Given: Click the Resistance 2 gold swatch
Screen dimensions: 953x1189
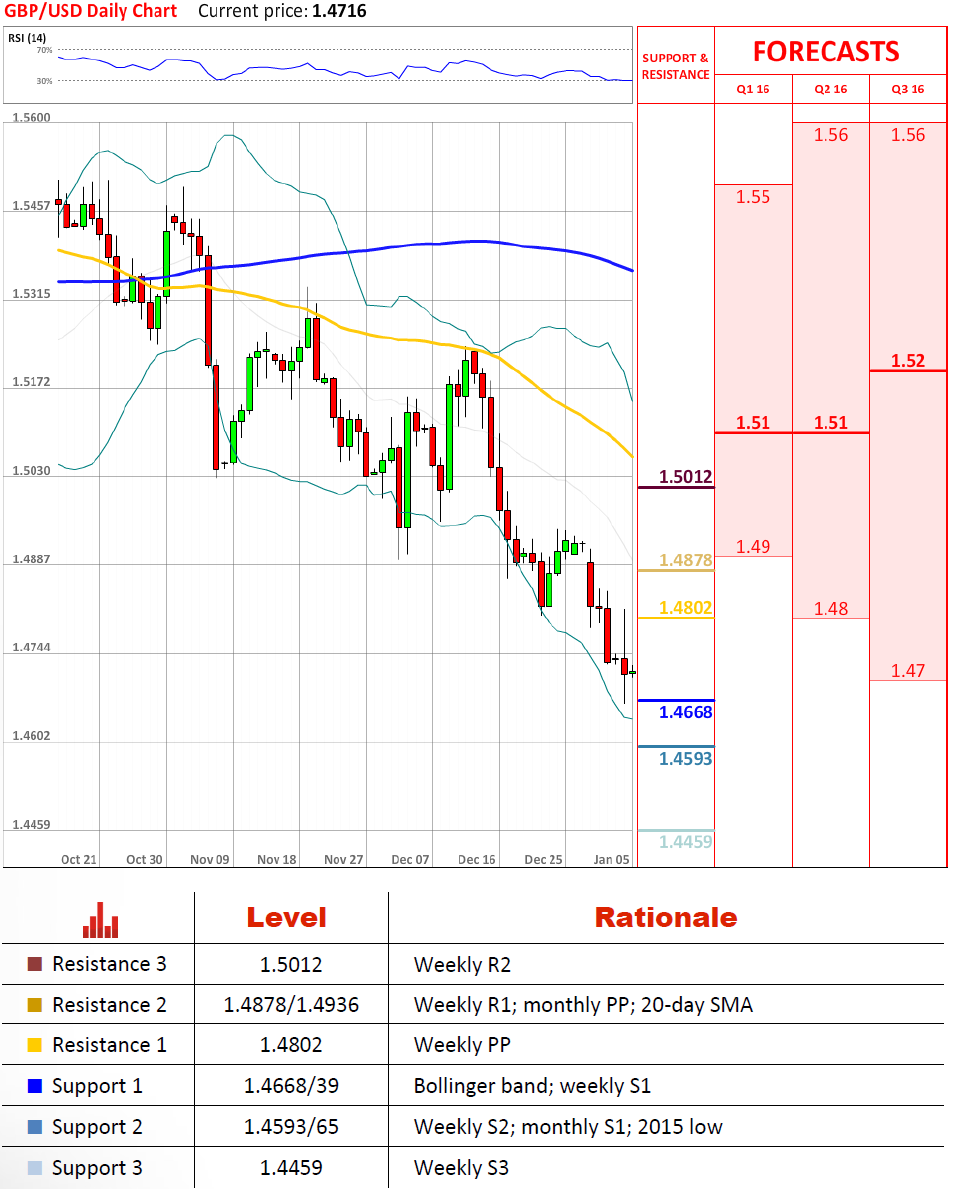Looking at the screenshot, I should 35,1005.
